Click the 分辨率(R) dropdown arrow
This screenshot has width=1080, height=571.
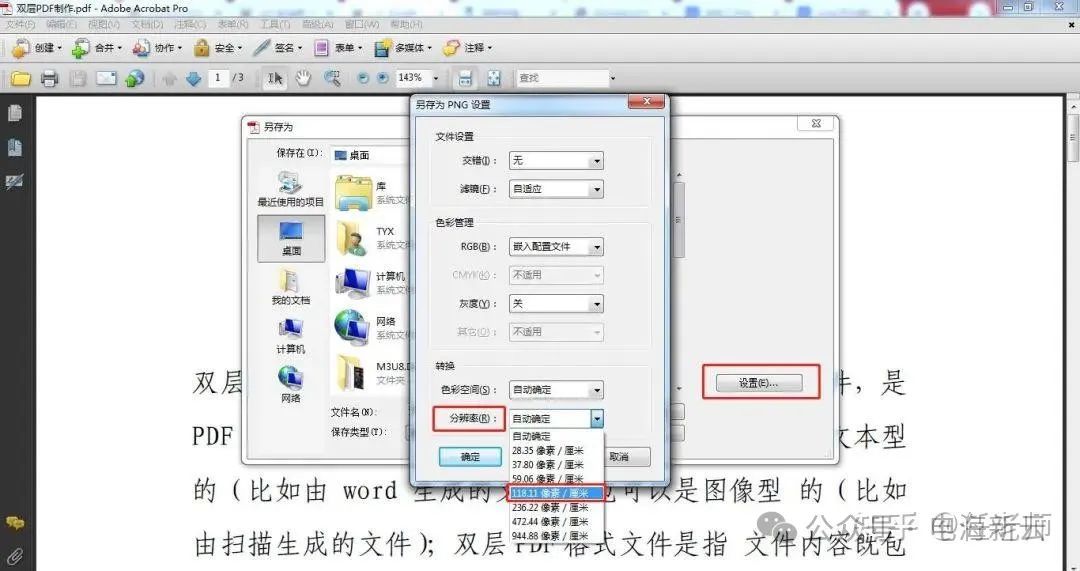(596, 418)
